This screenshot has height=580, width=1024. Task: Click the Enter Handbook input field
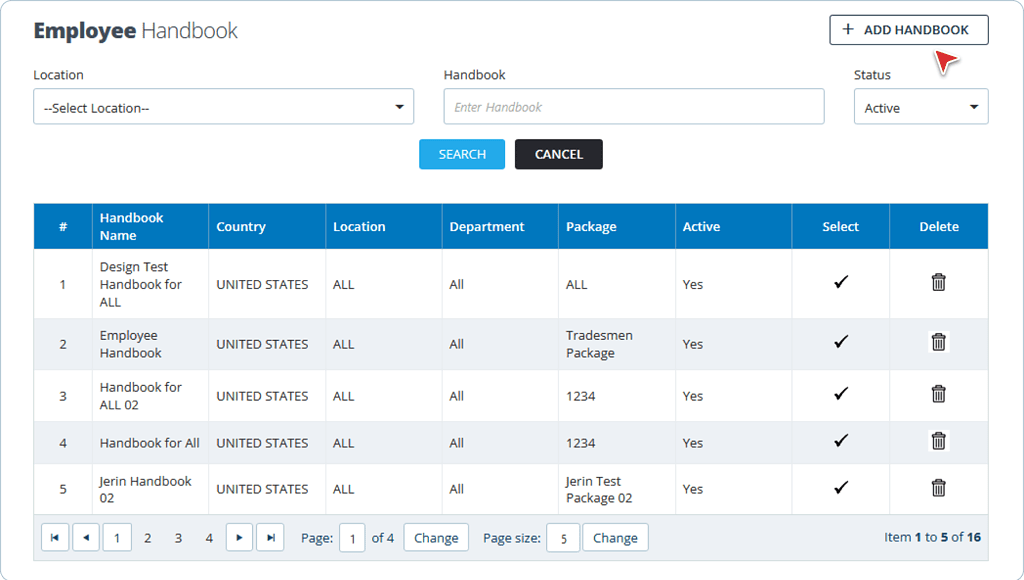[633, 107]
